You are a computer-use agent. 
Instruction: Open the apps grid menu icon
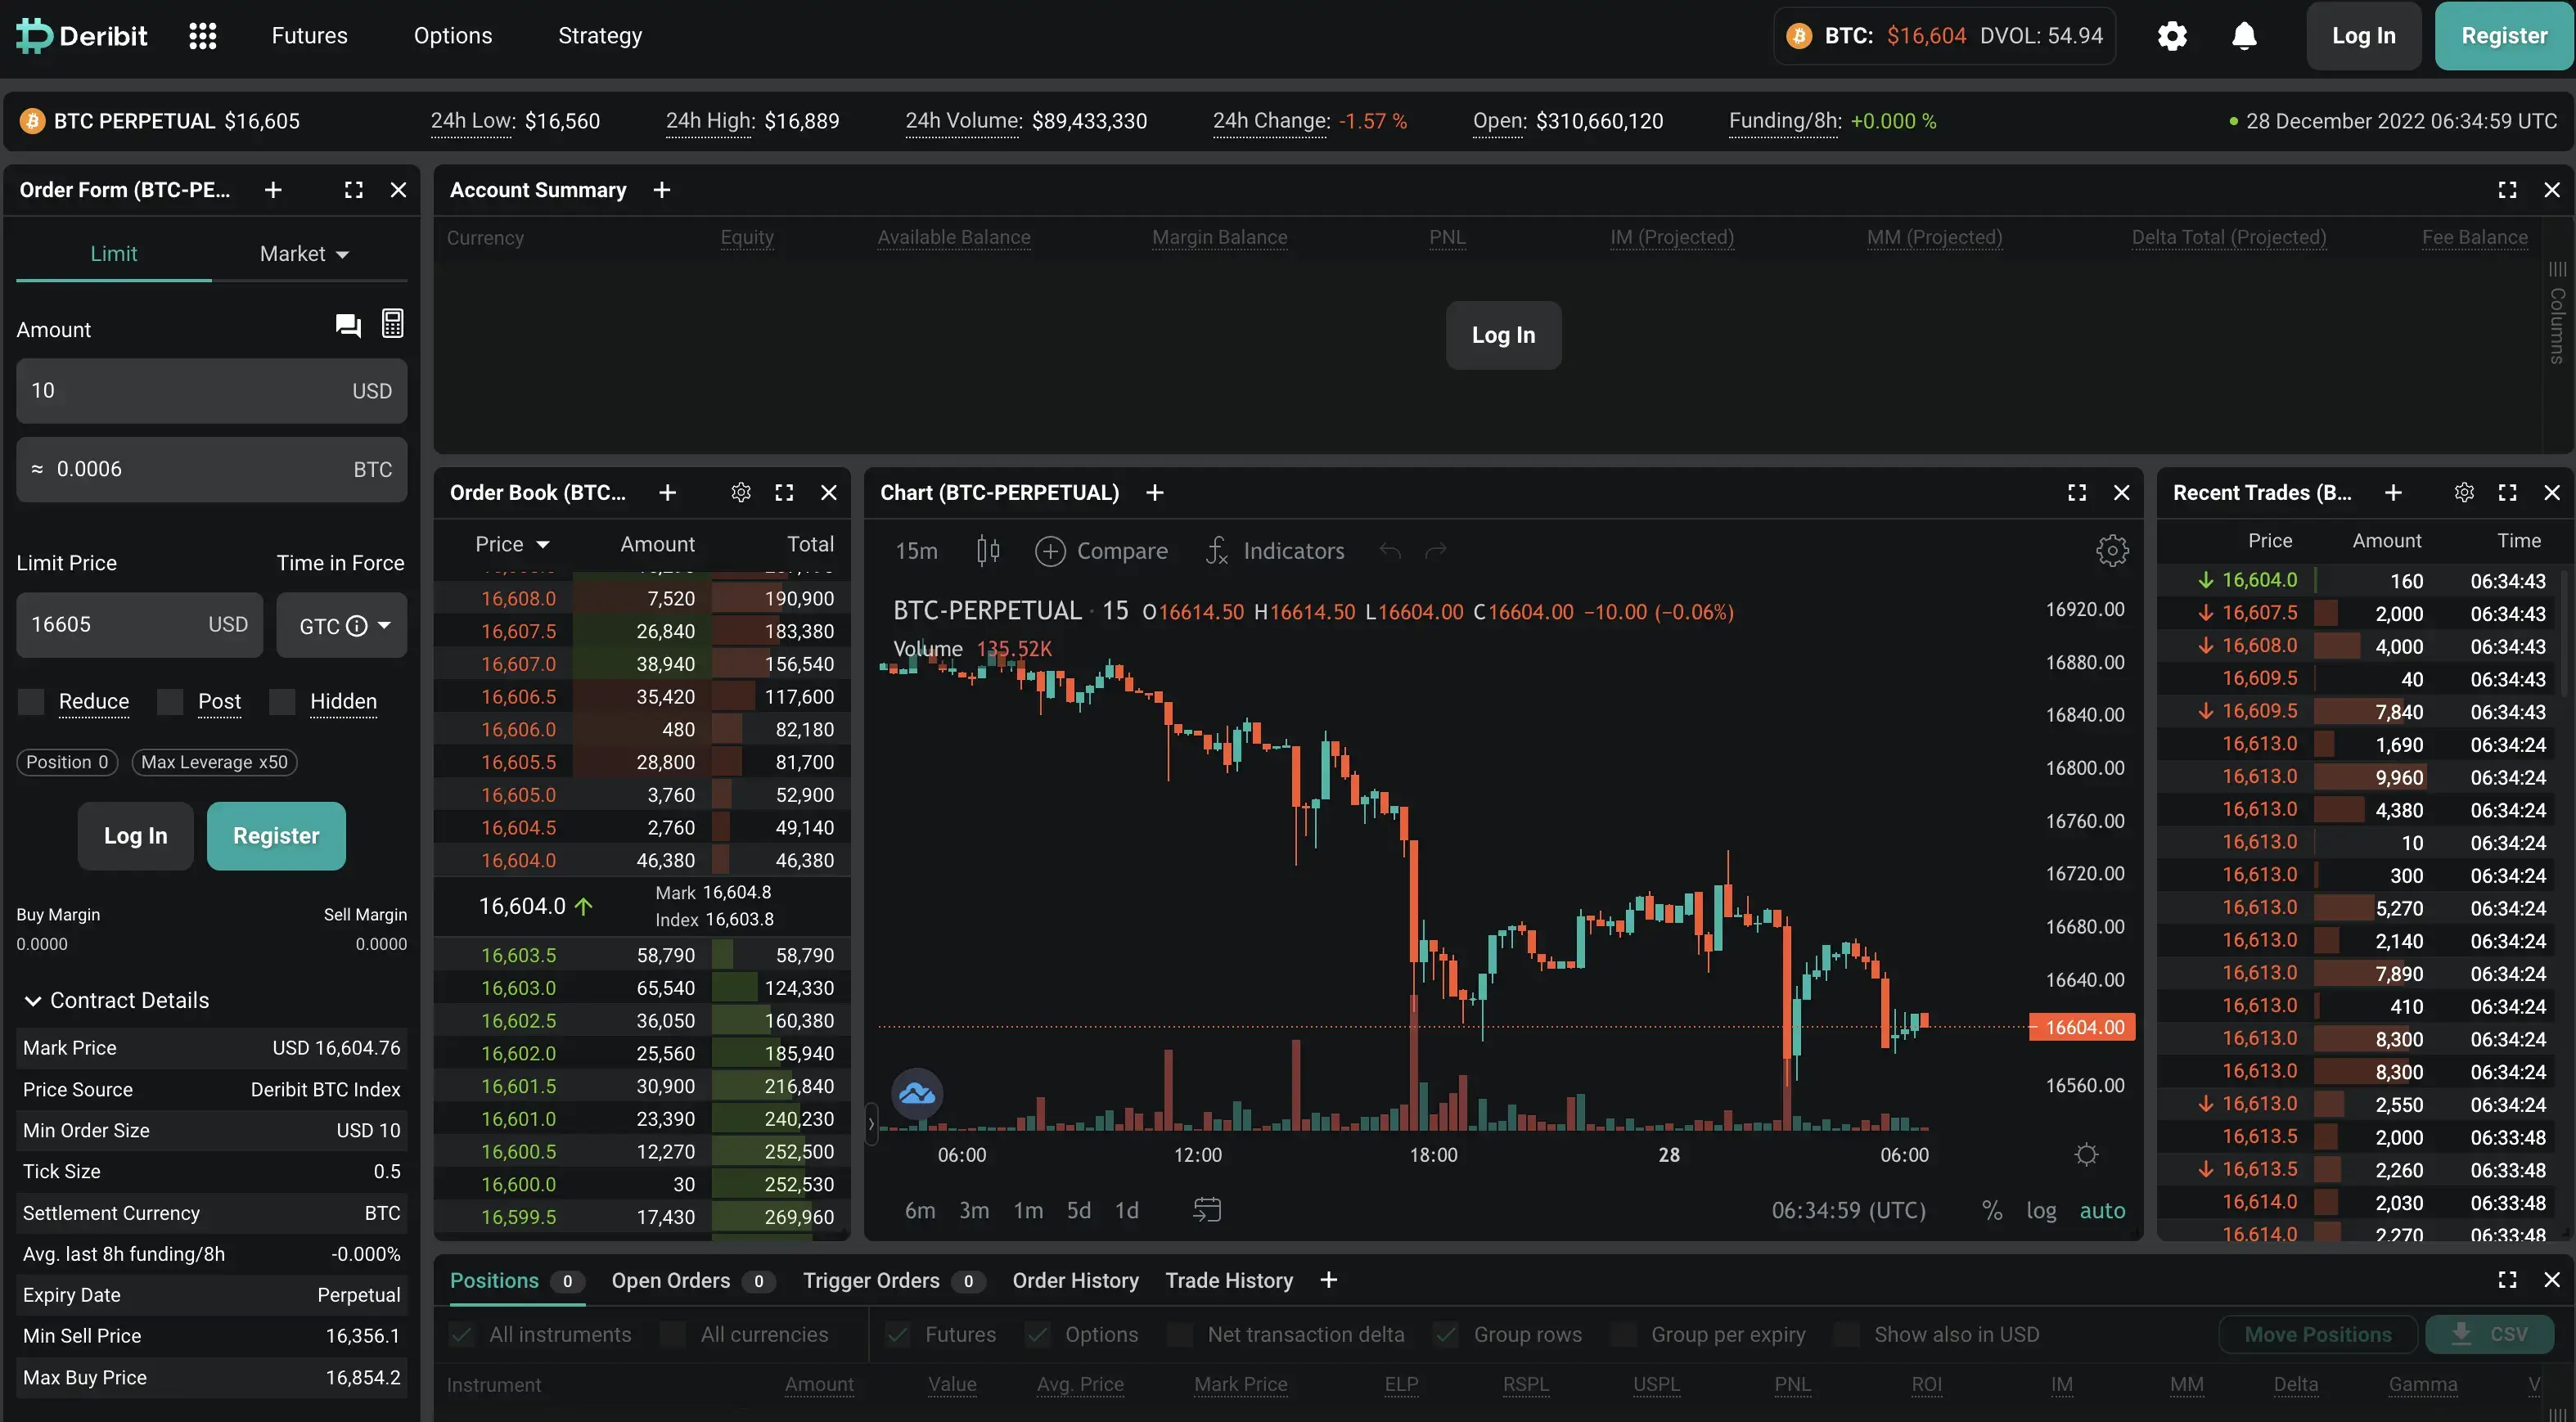tap(203, 36)
